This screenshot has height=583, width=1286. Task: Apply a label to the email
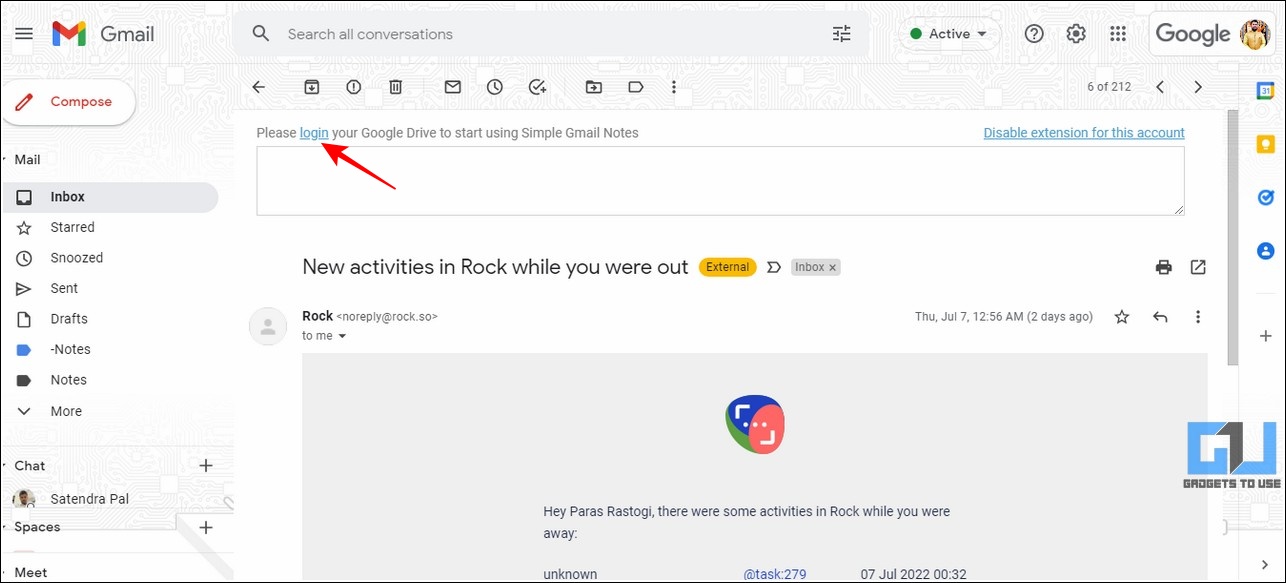tap(636, 87)
